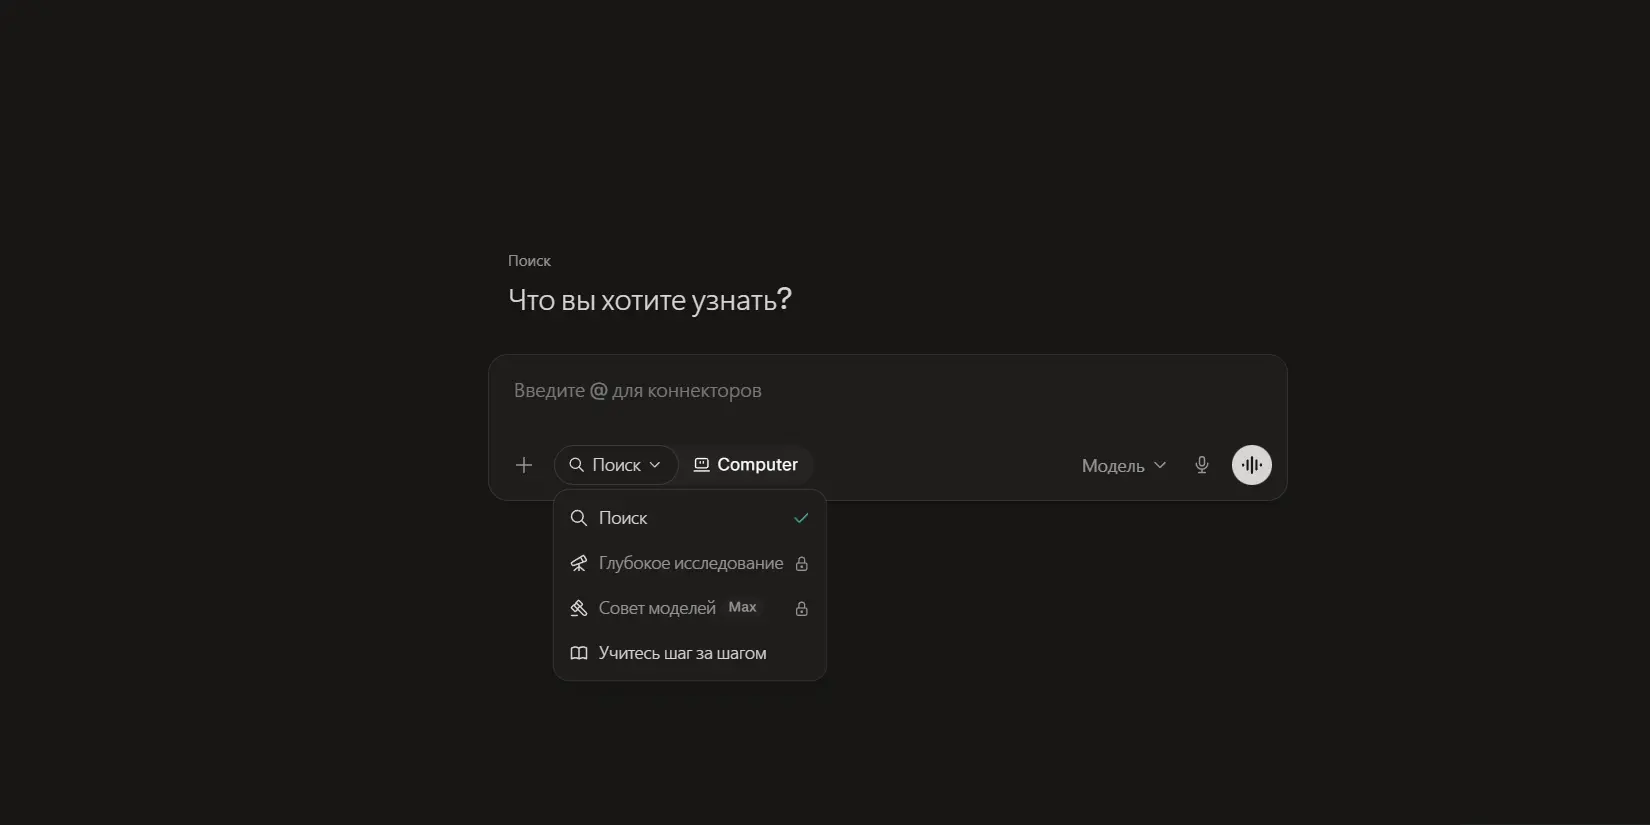Viewport: 1650px width, 825px height.
Task: Click the microphone dictation icon
Action: 1202,465
